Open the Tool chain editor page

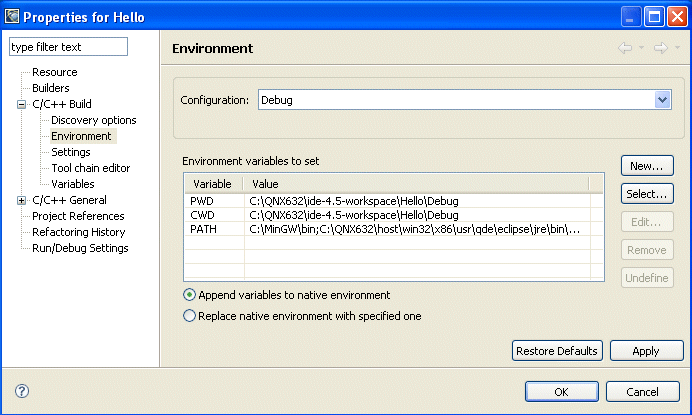pos(90,168)
